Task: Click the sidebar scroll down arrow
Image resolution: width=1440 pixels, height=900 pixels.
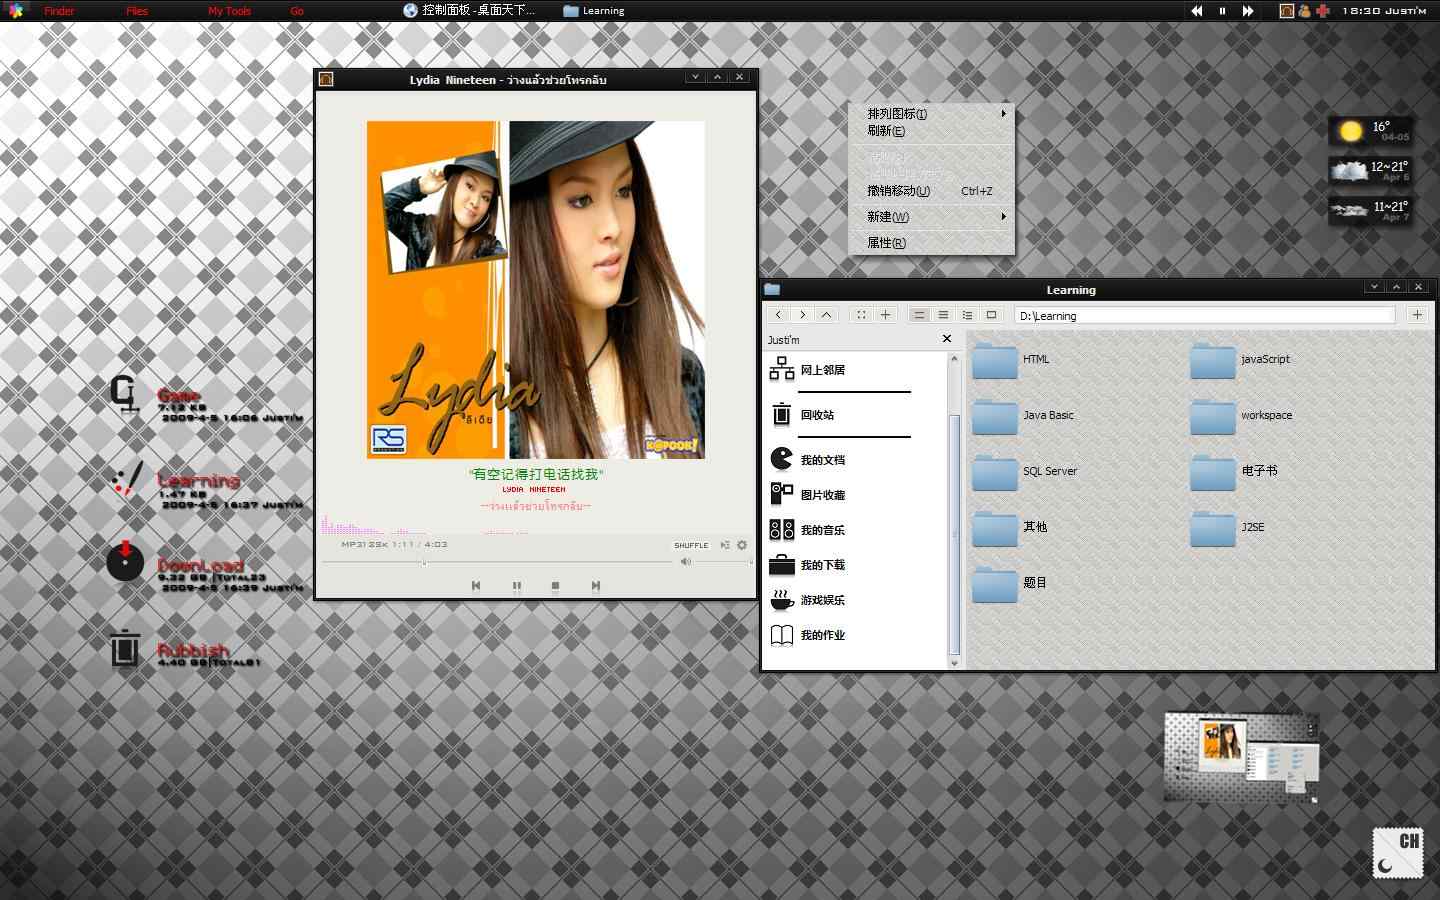Action: (954, 662)
